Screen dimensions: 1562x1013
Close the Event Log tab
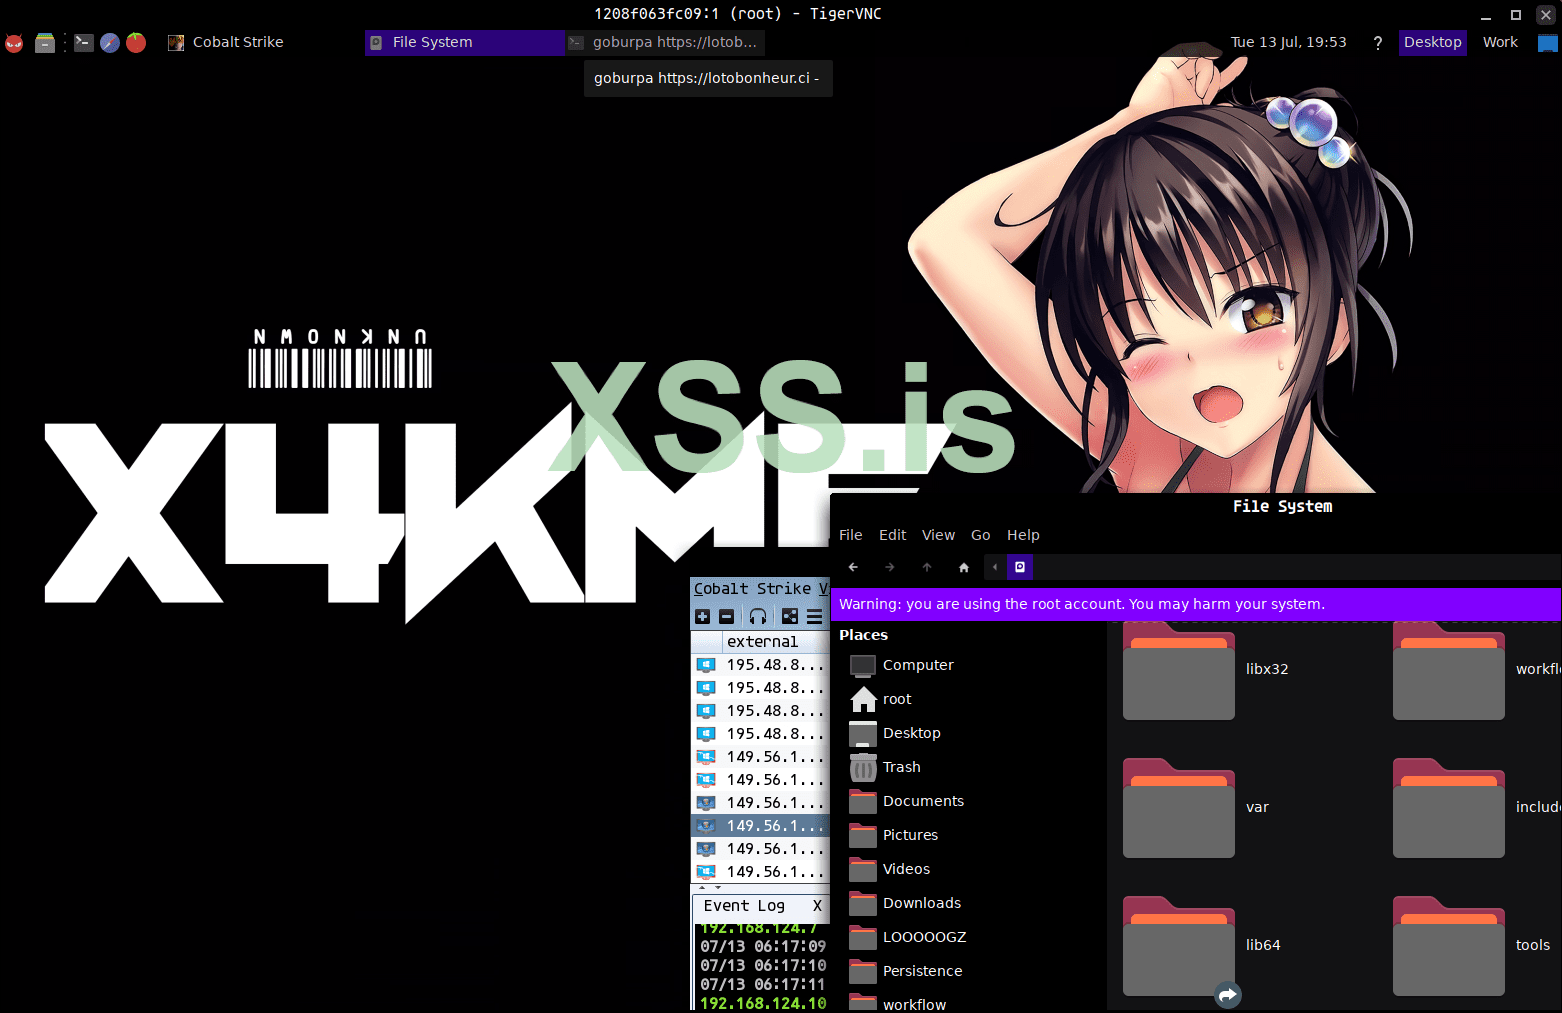tap(817, 906)
